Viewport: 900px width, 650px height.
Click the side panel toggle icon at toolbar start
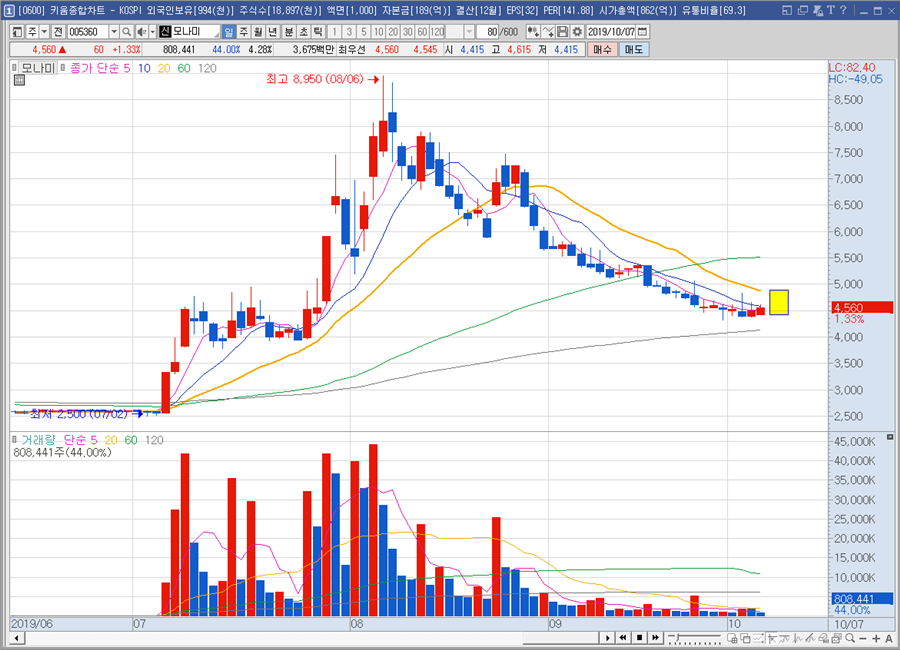[x=17, y=32]
